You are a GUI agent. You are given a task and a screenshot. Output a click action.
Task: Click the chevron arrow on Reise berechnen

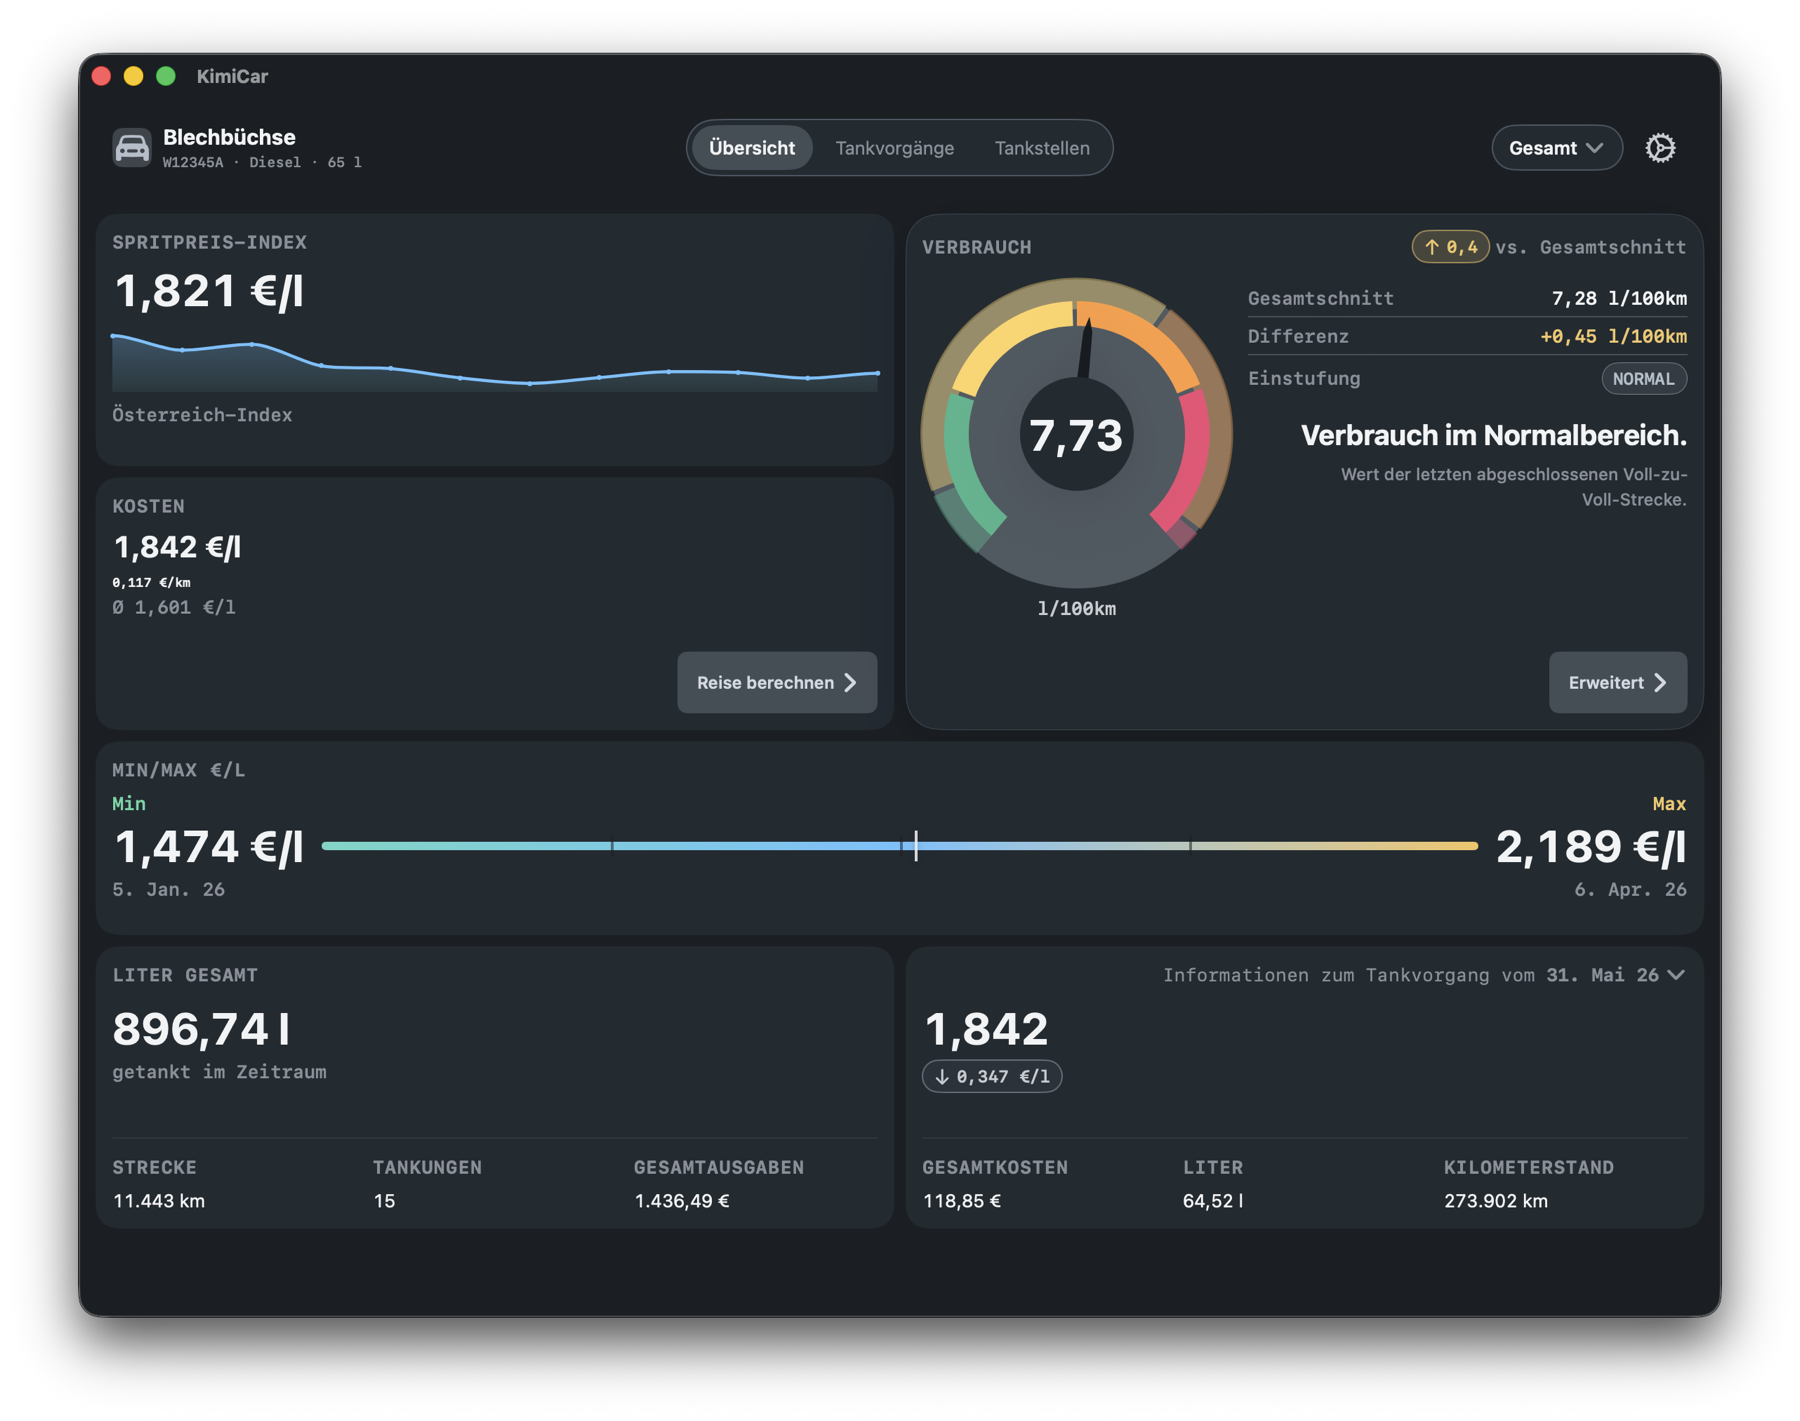(x=851, y=682)
